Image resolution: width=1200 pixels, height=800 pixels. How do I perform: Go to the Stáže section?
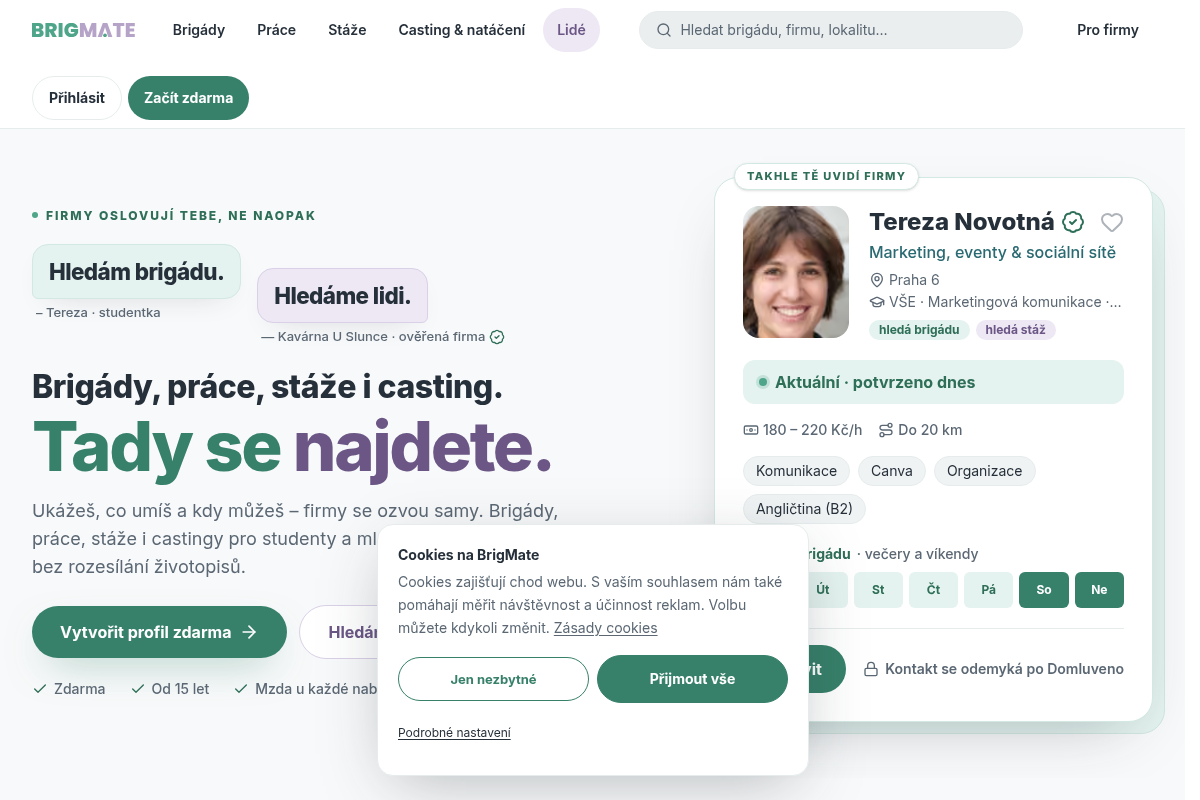tap(347, 30)
